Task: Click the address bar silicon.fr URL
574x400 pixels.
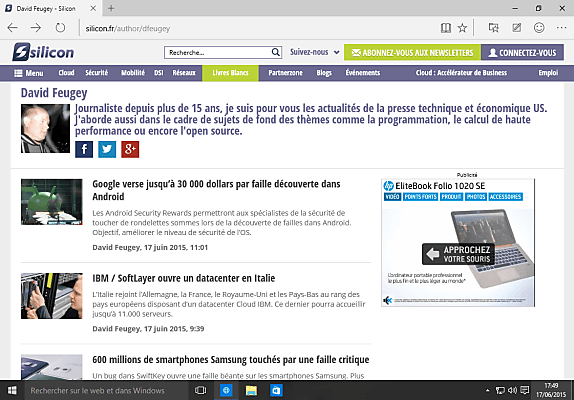Action: click(x=128, y=29)
